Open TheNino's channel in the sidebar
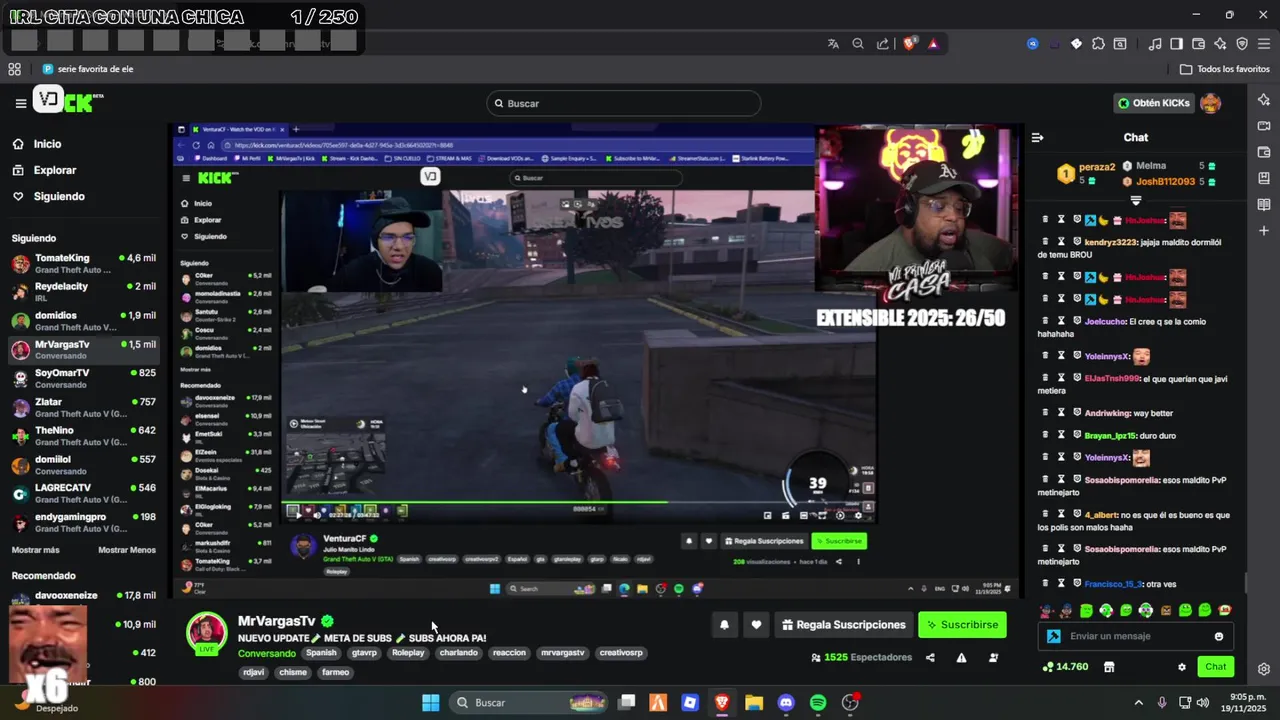 [x=84, y=436]
